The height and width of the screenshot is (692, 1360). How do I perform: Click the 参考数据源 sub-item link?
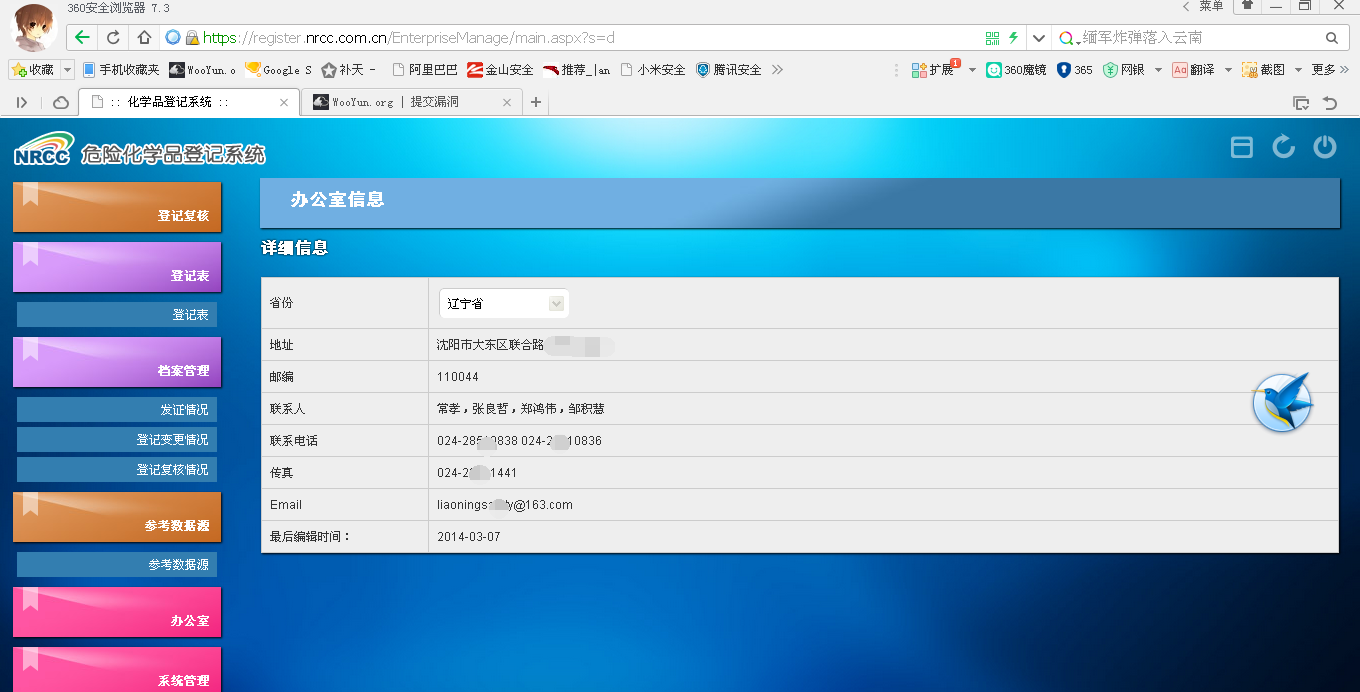pos(117,565)
